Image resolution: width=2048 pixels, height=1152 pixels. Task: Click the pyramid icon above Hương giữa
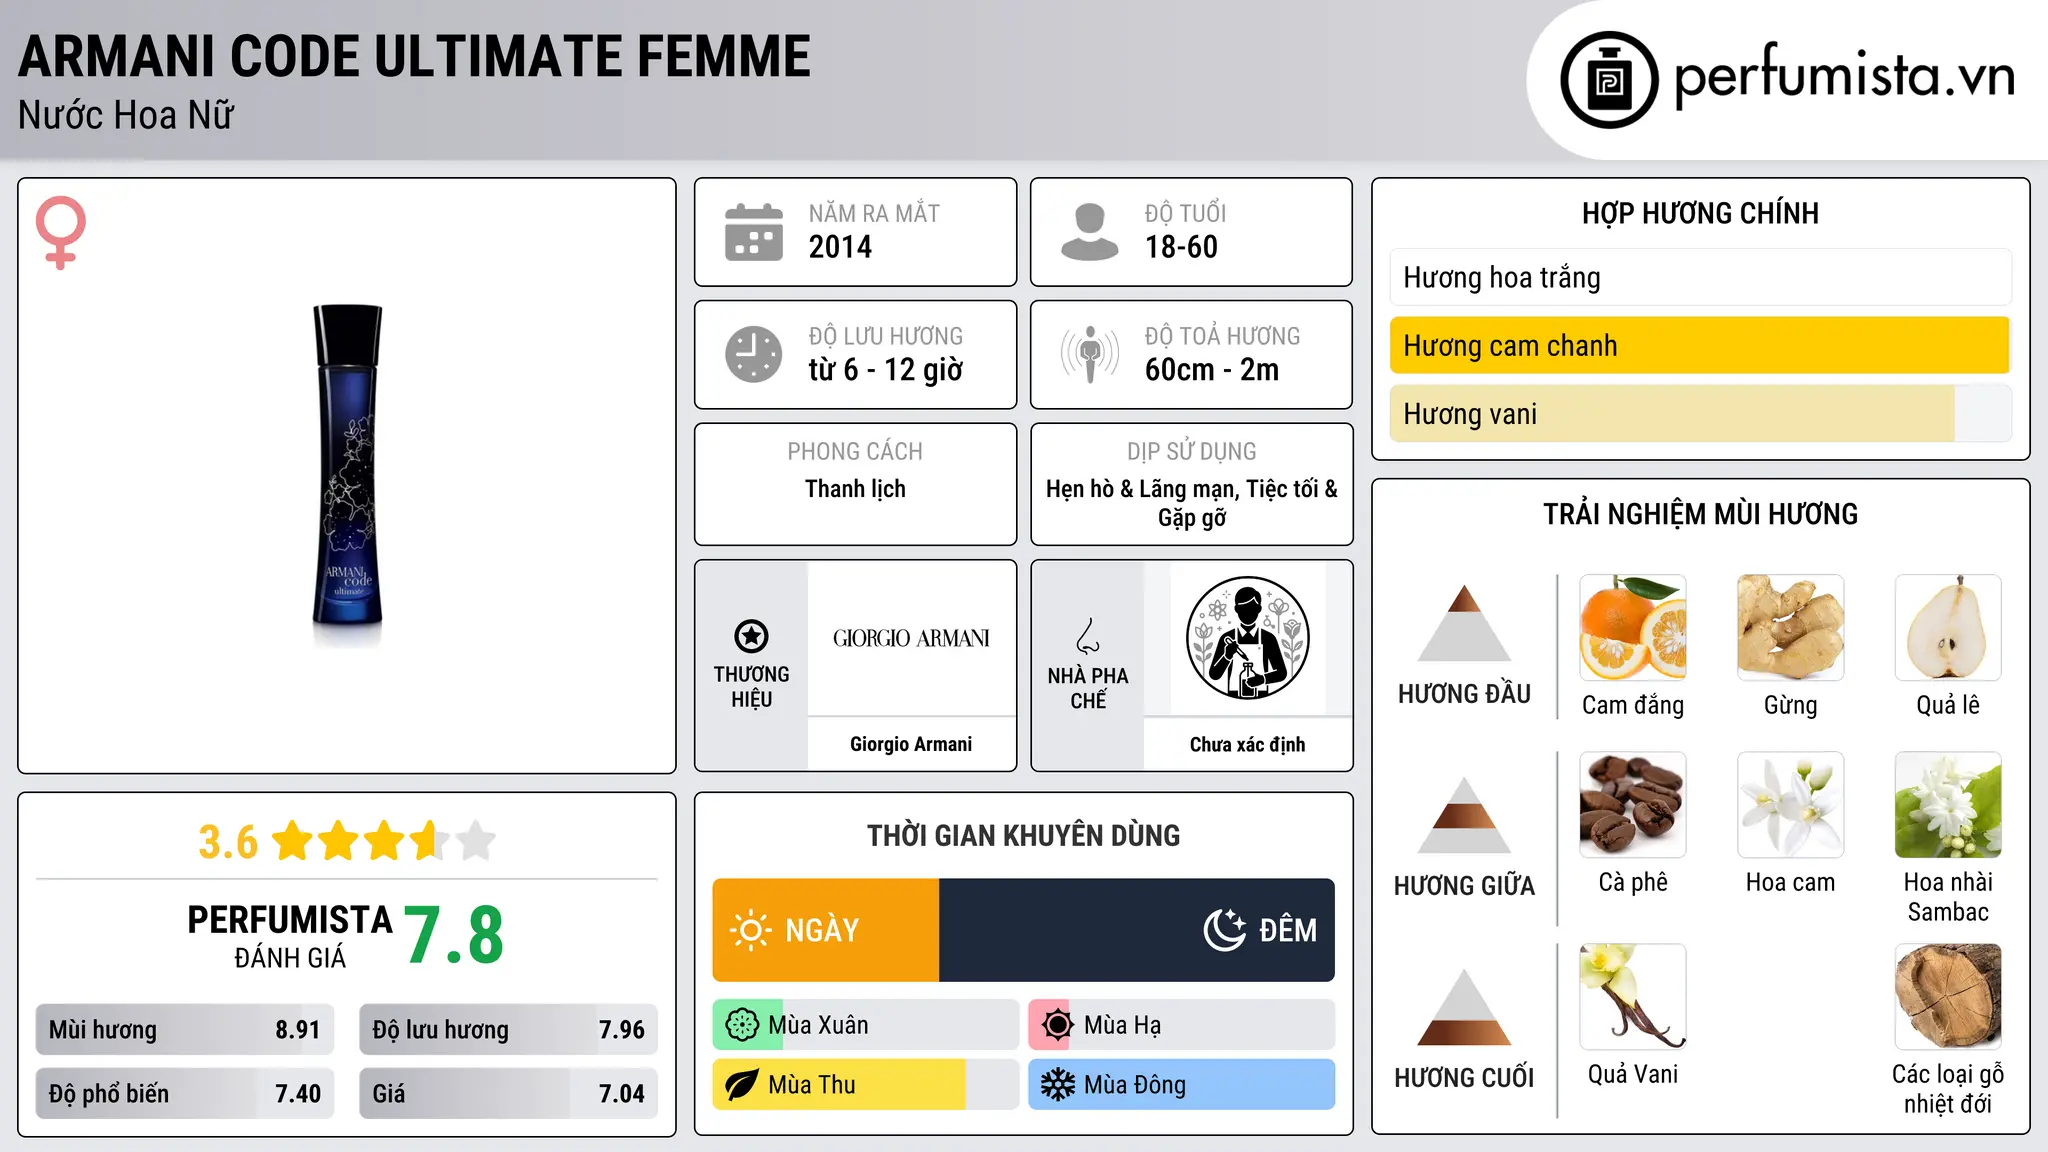coord(1464,815)
